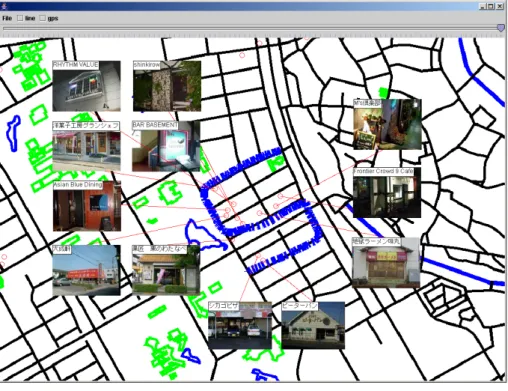The width and height of the screenshot is (508, 391).
Task: Open the 六ebb軒 red-sign restaurant photo at lower left
Action: 87,270
